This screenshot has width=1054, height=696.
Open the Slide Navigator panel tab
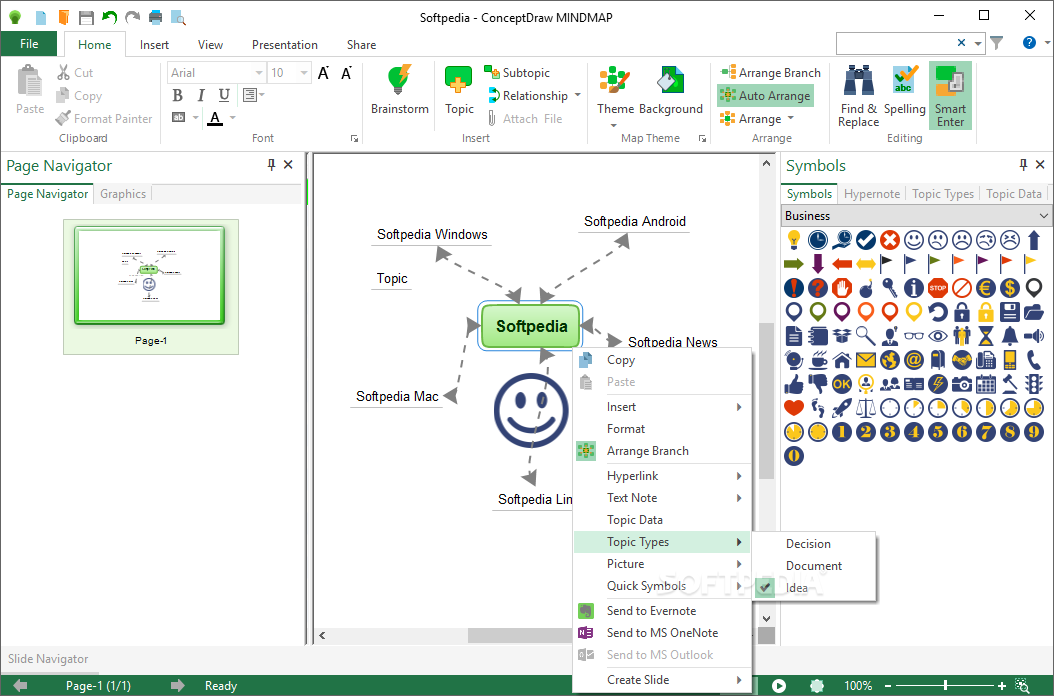click(48, 659)
